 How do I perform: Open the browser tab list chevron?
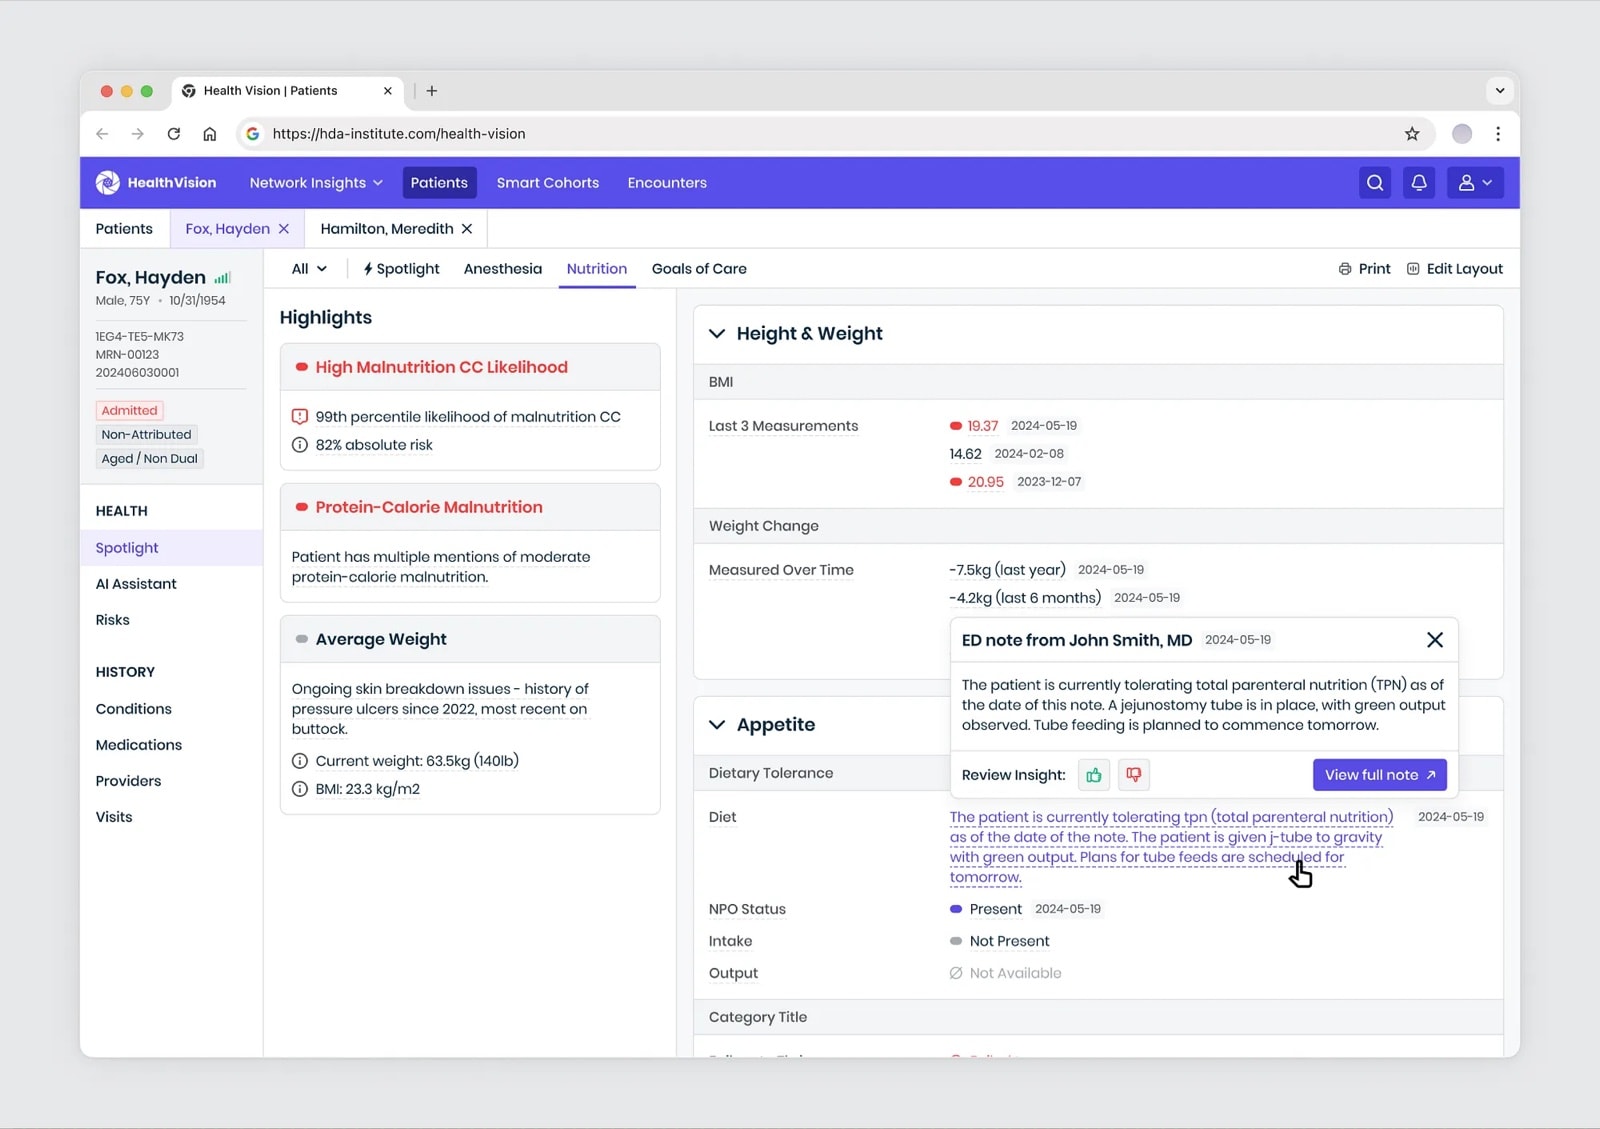[x=1500, y=91]
